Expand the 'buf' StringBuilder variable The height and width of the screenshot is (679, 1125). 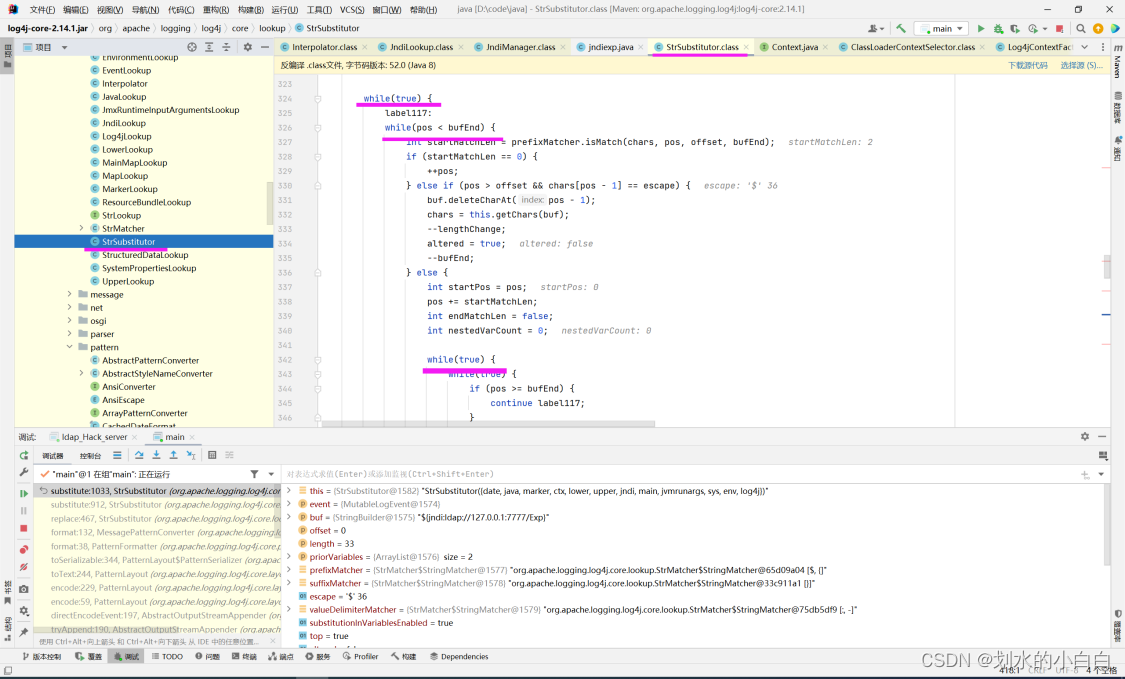click(289, 518)
